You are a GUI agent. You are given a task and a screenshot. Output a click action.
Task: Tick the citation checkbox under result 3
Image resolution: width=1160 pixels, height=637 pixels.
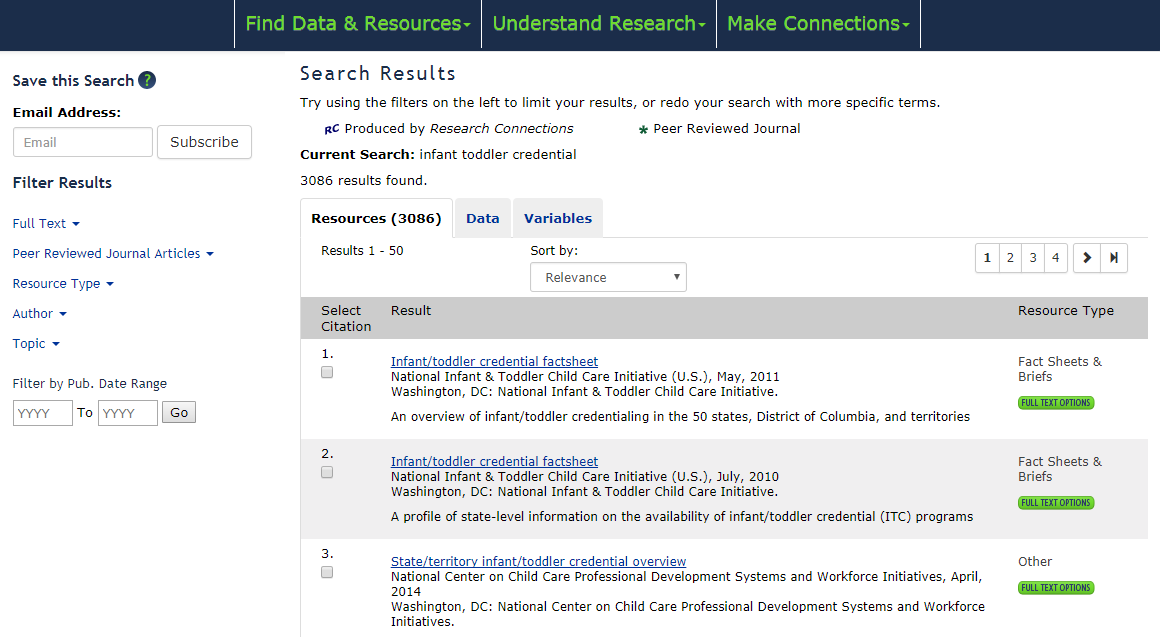(326, 572)
